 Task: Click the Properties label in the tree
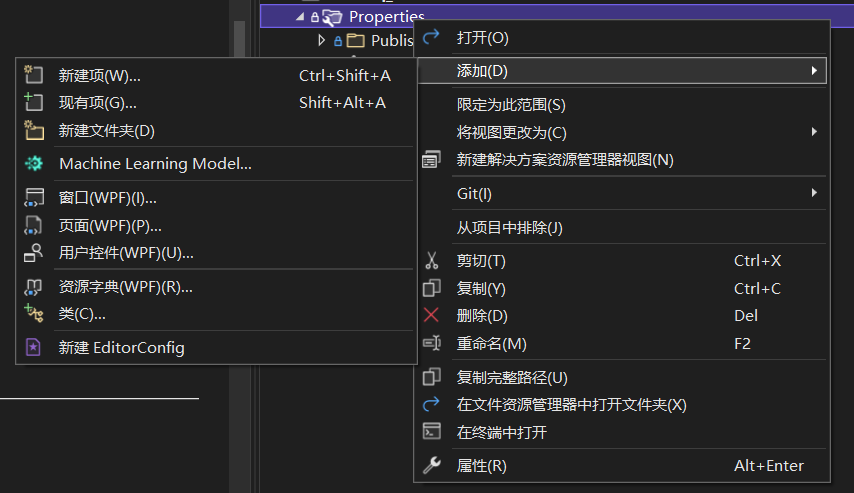click(x=386, y=17)
